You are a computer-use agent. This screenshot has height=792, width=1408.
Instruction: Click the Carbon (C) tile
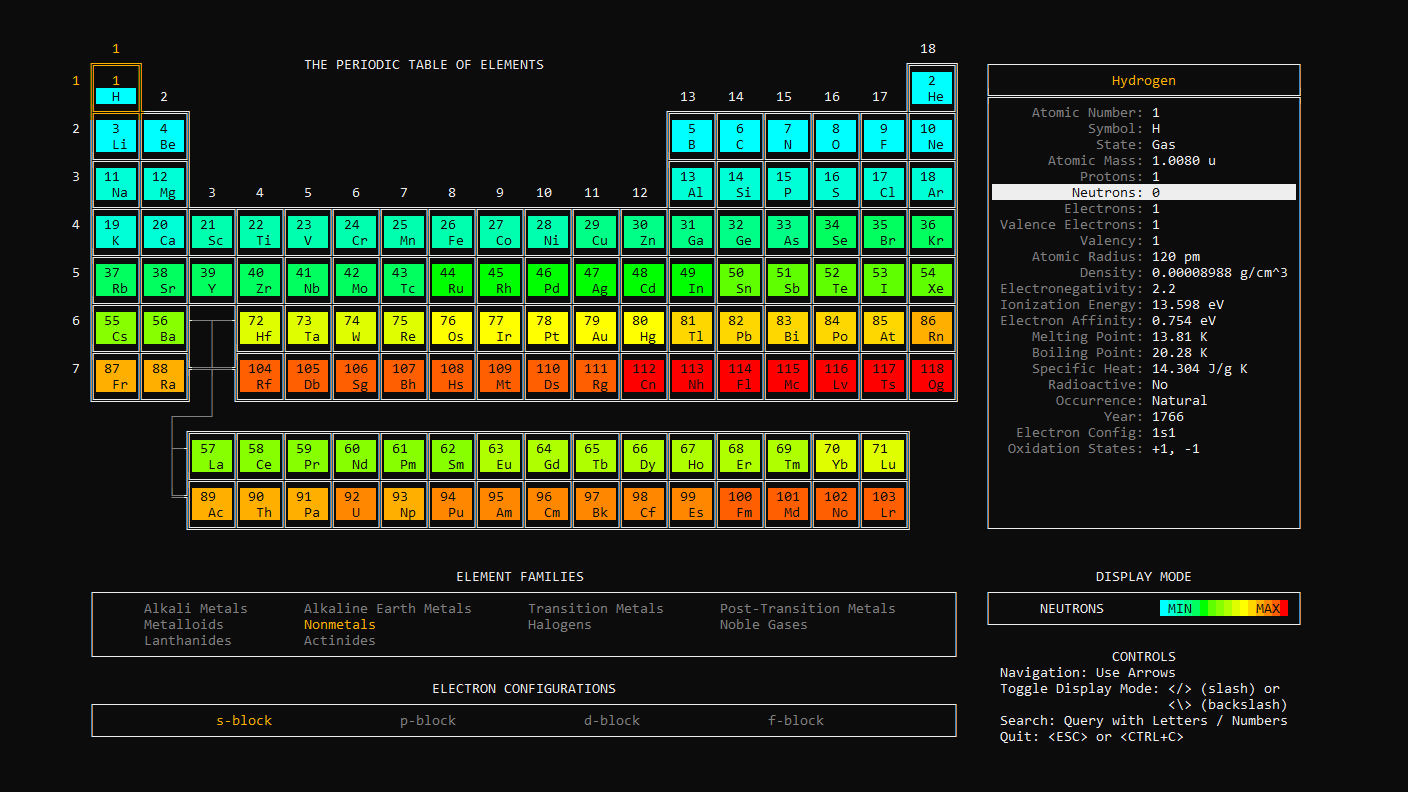coord(740,136)
